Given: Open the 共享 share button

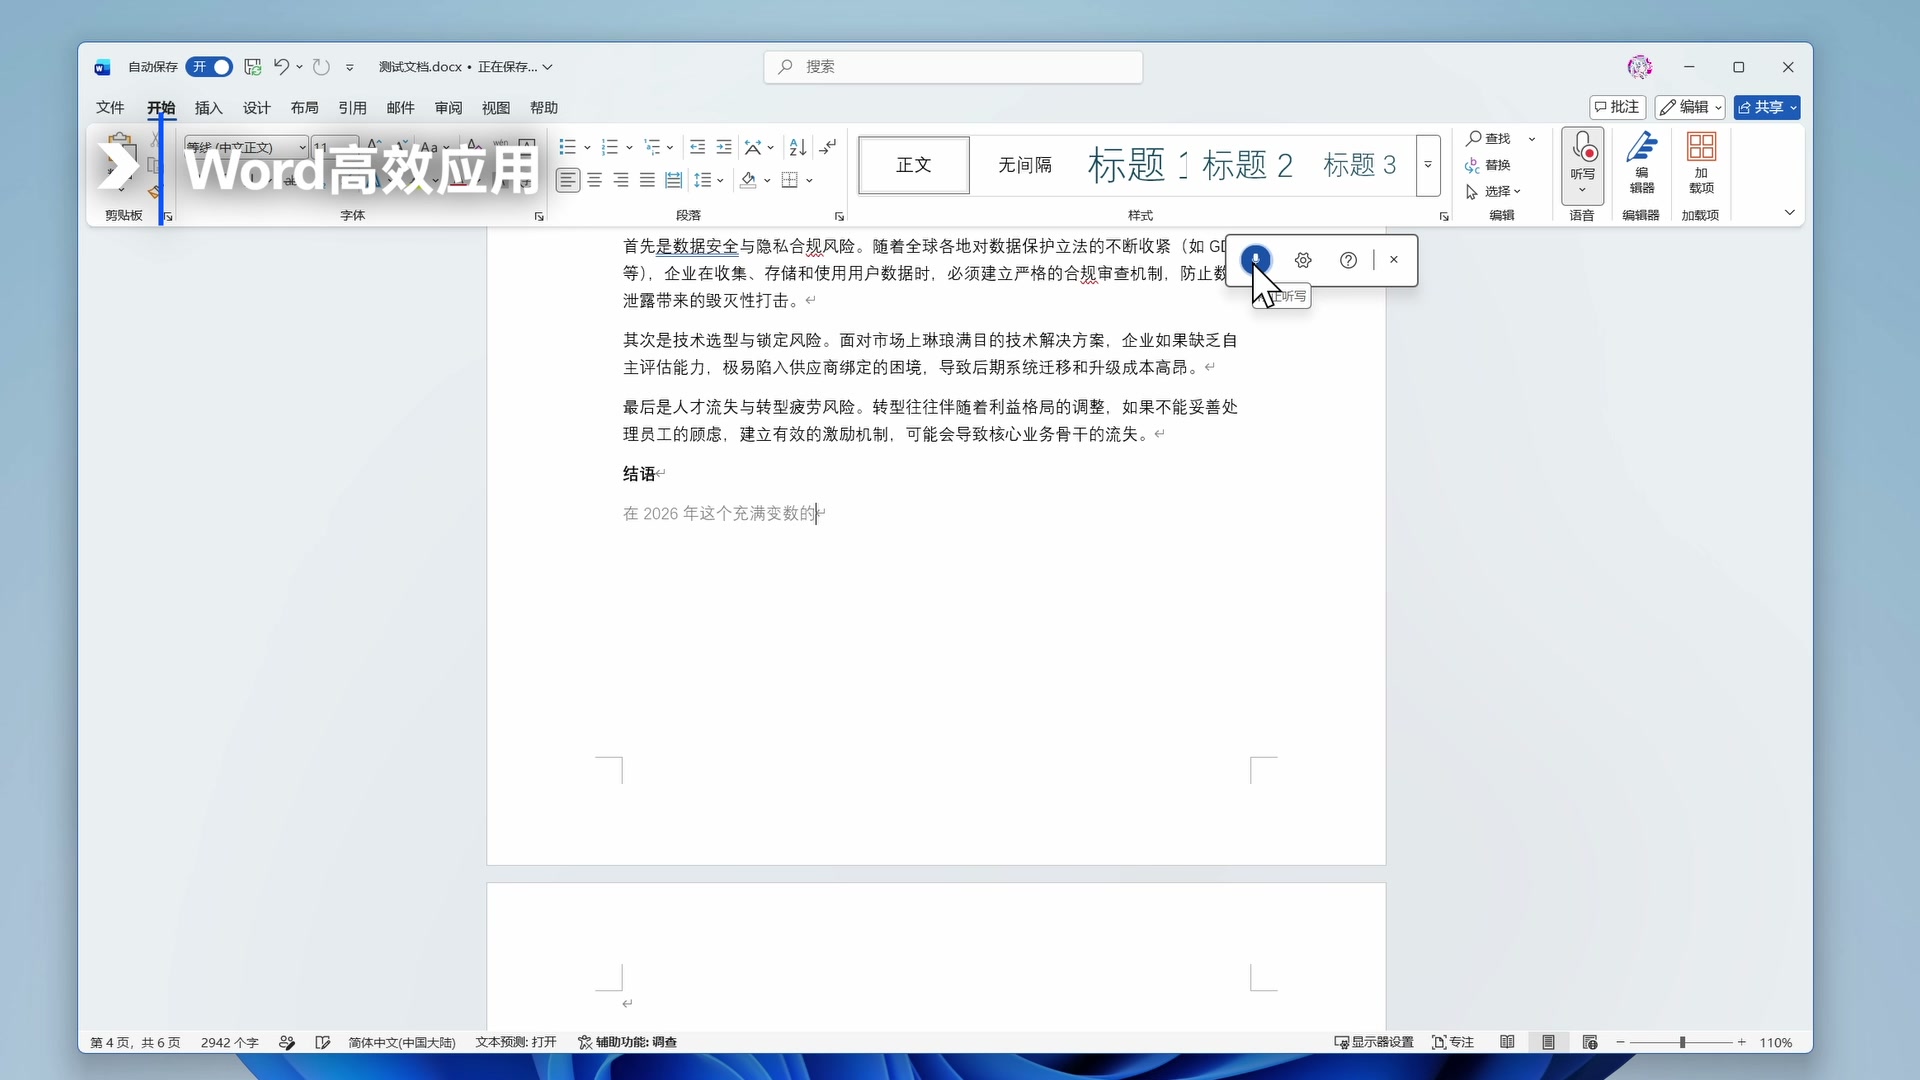Looking at the screenshot, I should (x=1767, y=107).
